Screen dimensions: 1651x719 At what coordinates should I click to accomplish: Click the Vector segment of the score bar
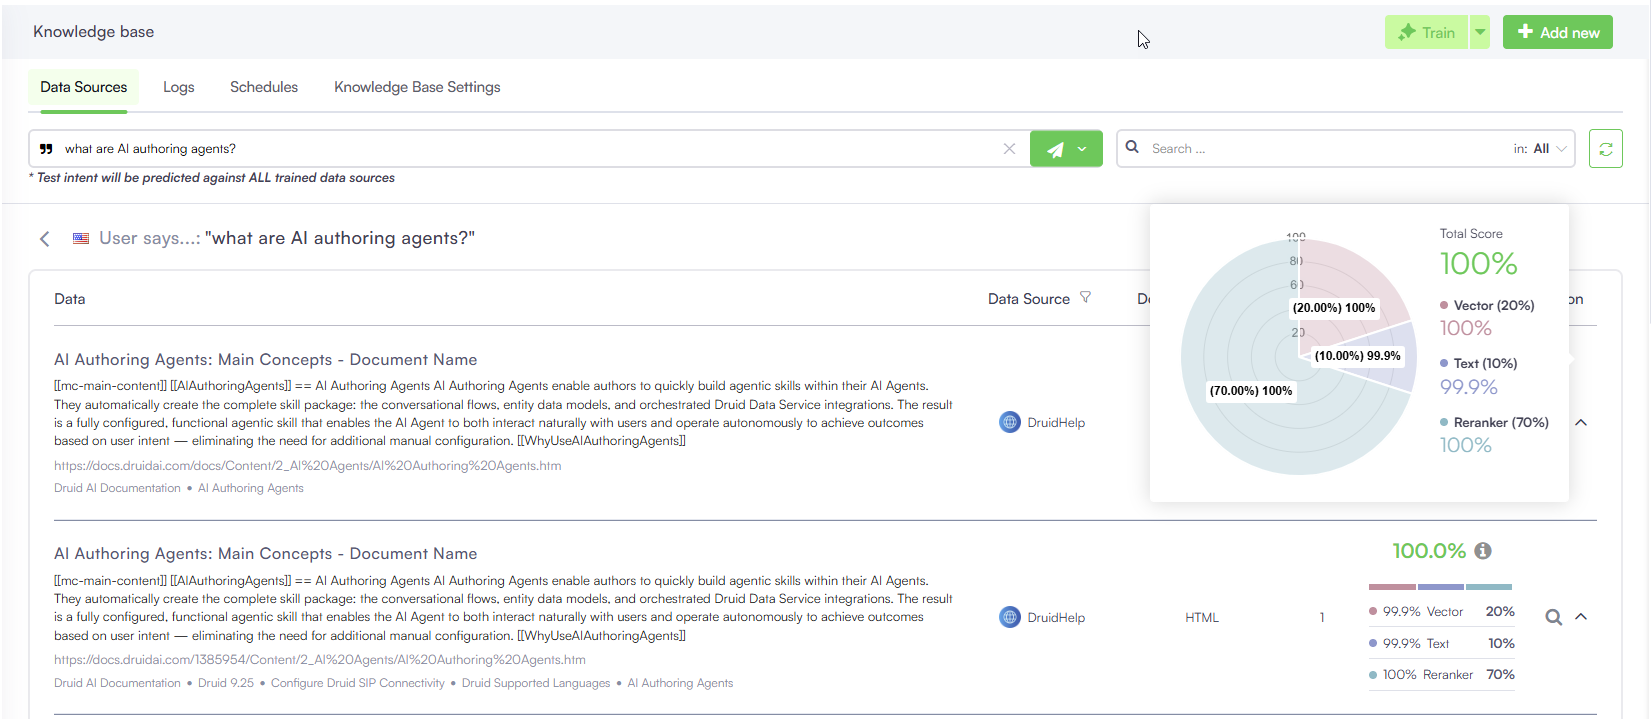tap(1392, 587)
